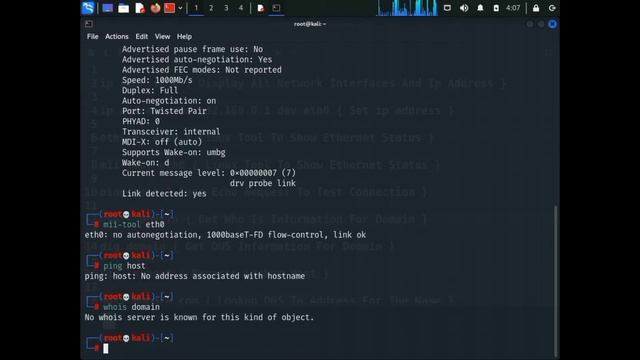Click the 'drv probe link' line
Screen dimensions: 640x360
[x=262, y=183]
